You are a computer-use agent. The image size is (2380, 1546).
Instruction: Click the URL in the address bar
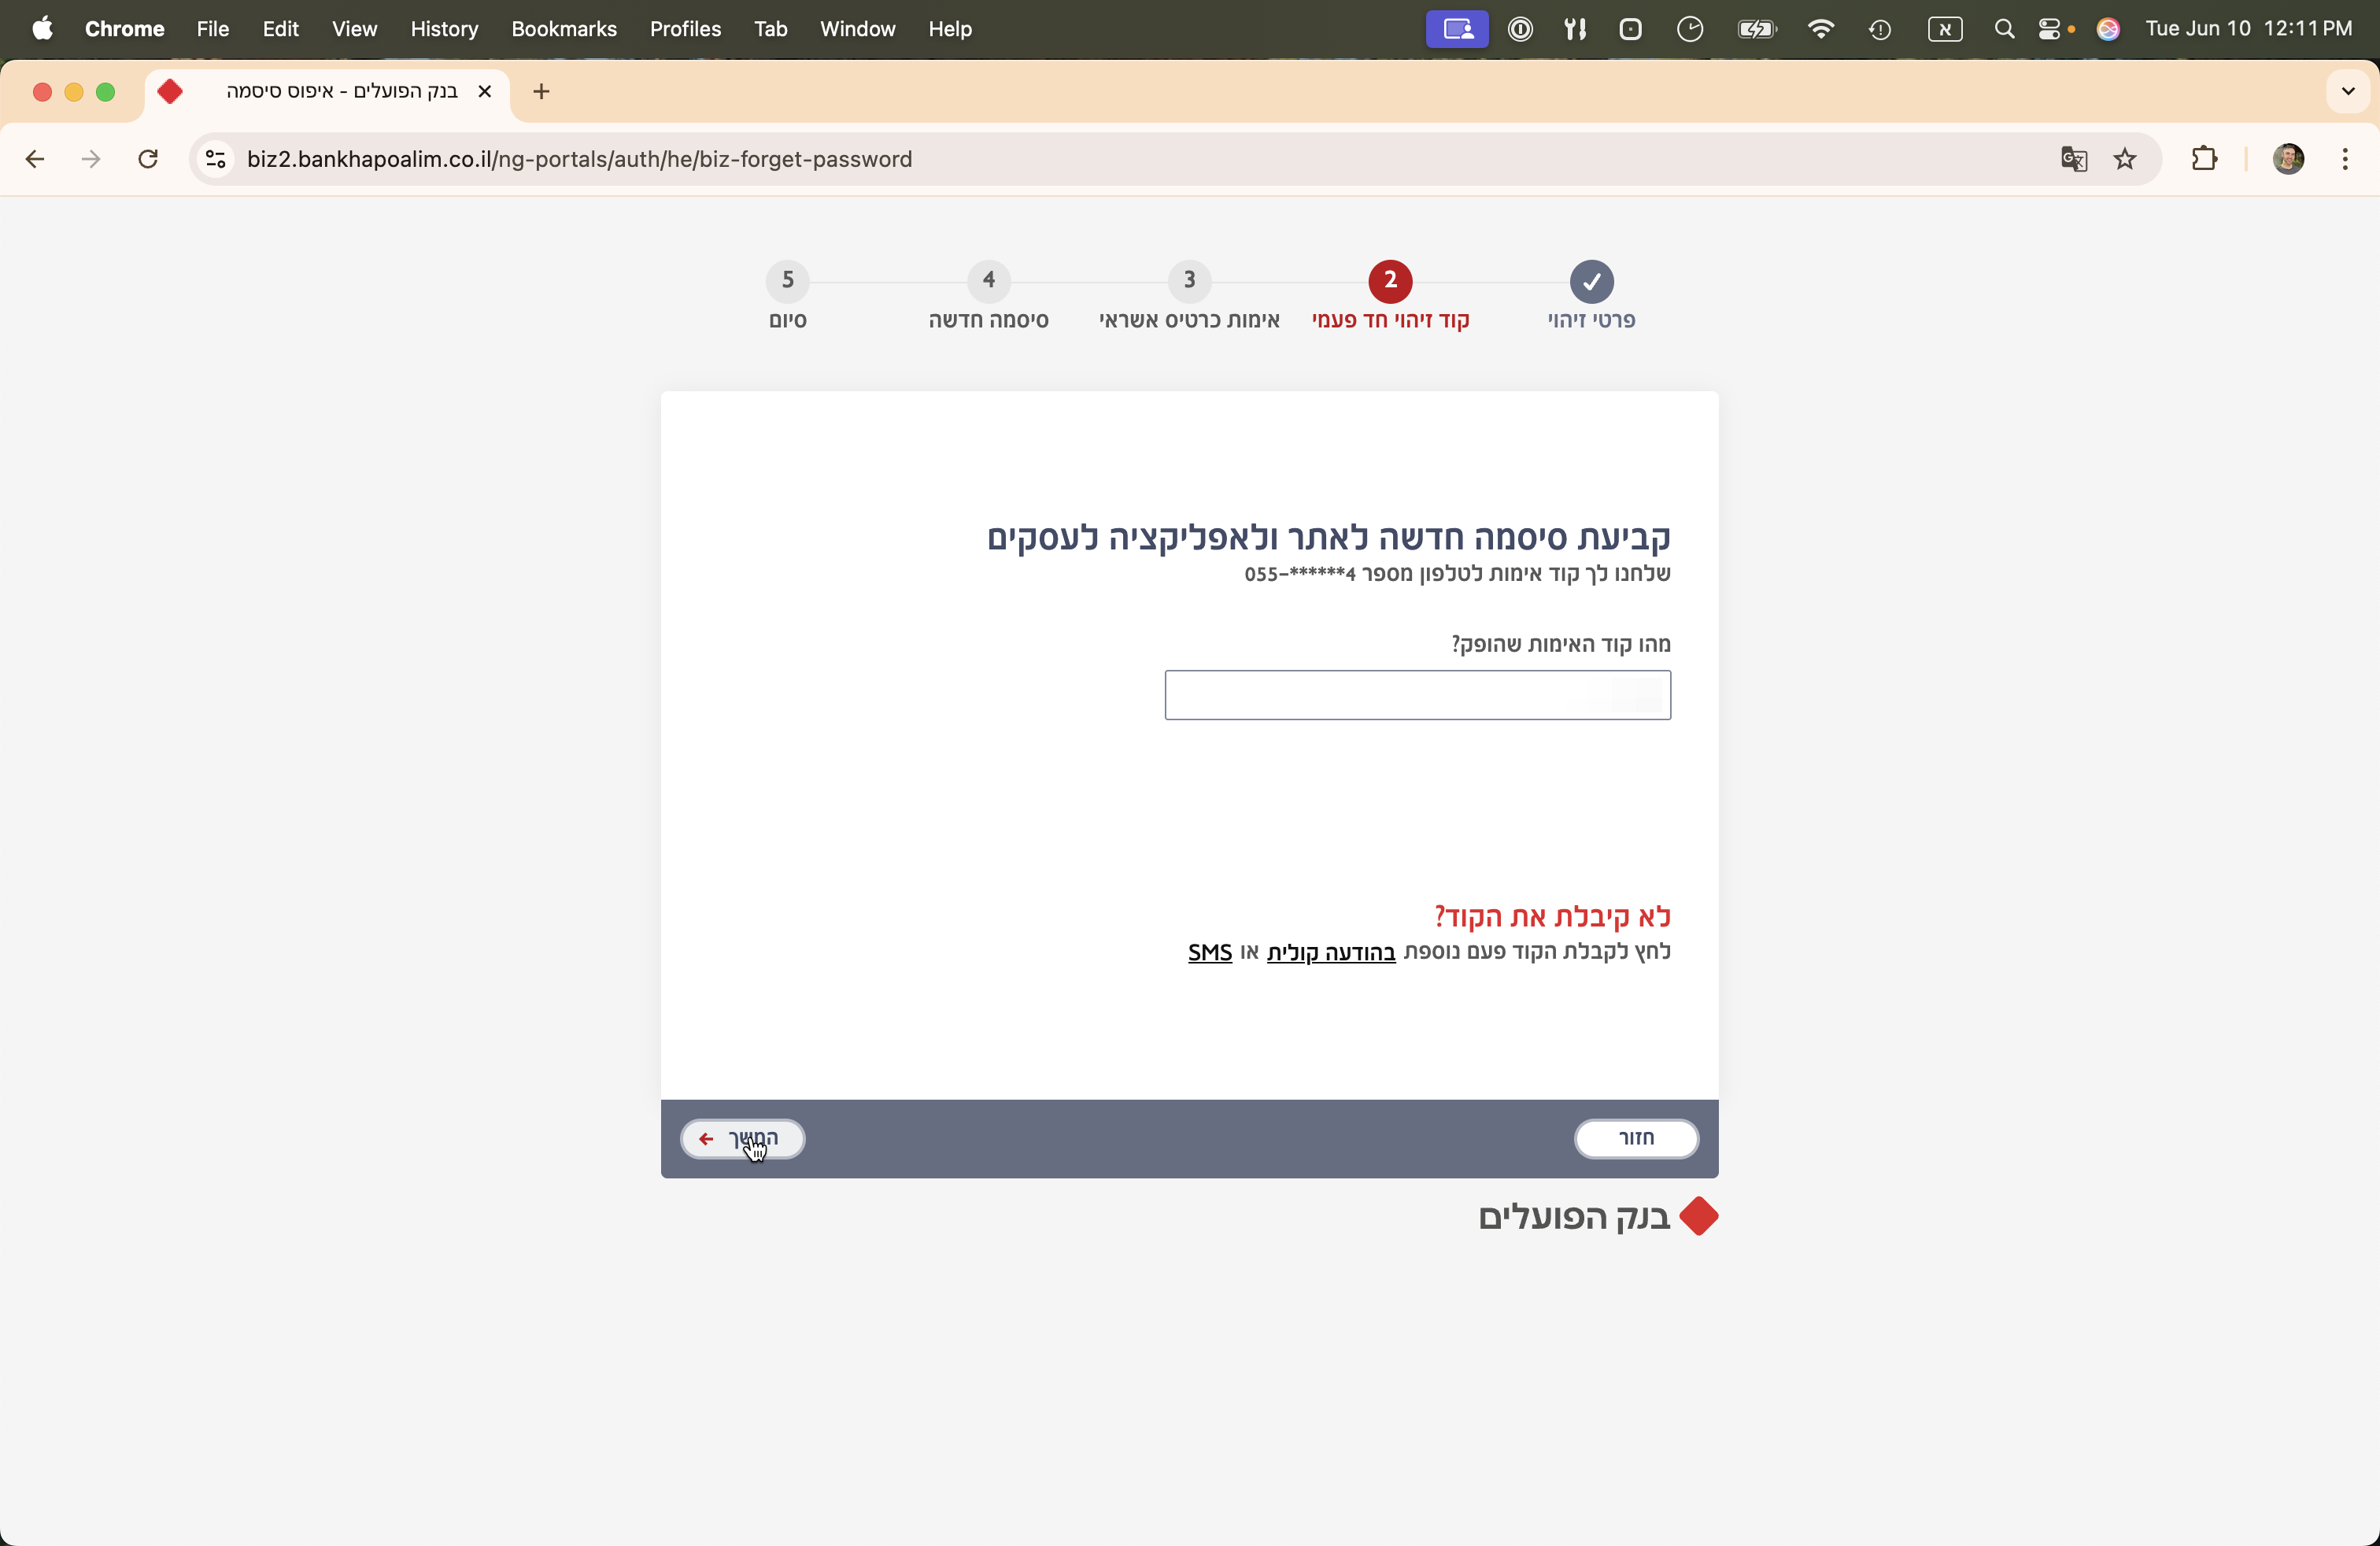[579, 159]
